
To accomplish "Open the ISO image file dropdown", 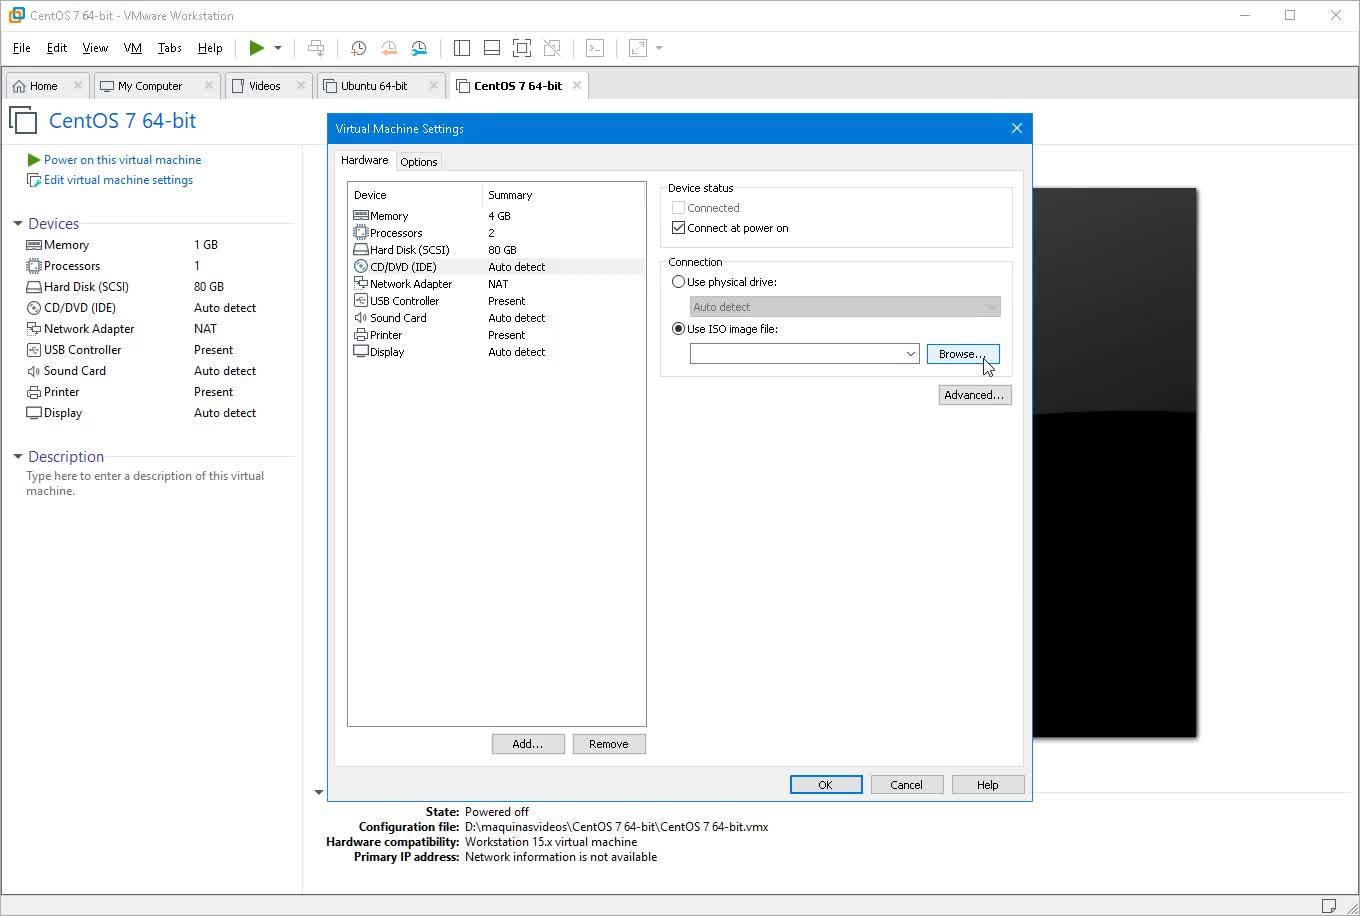I will [910, 354].
